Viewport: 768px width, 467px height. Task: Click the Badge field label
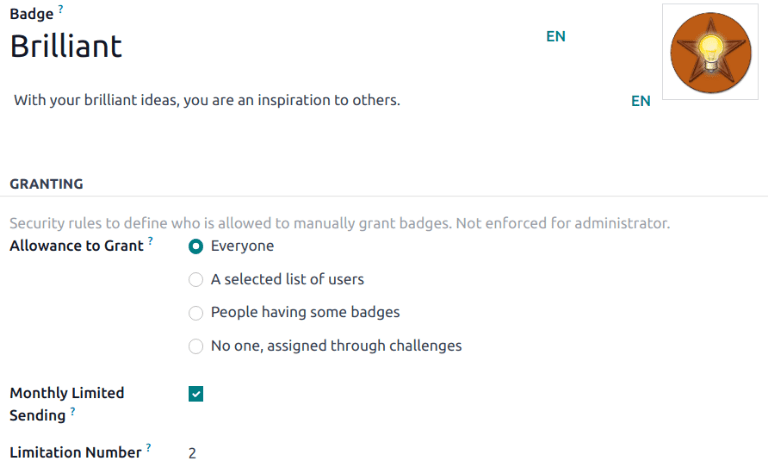[31, 14]
